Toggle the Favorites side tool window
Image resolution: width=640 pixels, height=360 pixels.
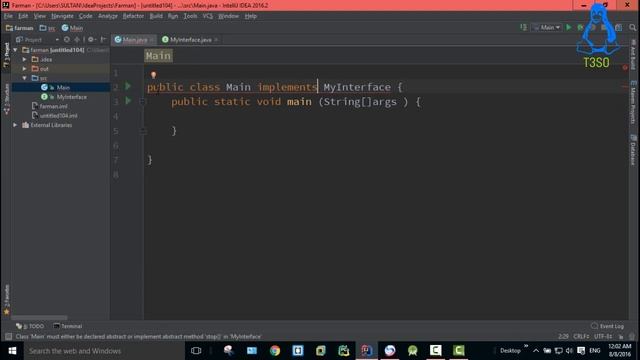(x=6, y=300)
